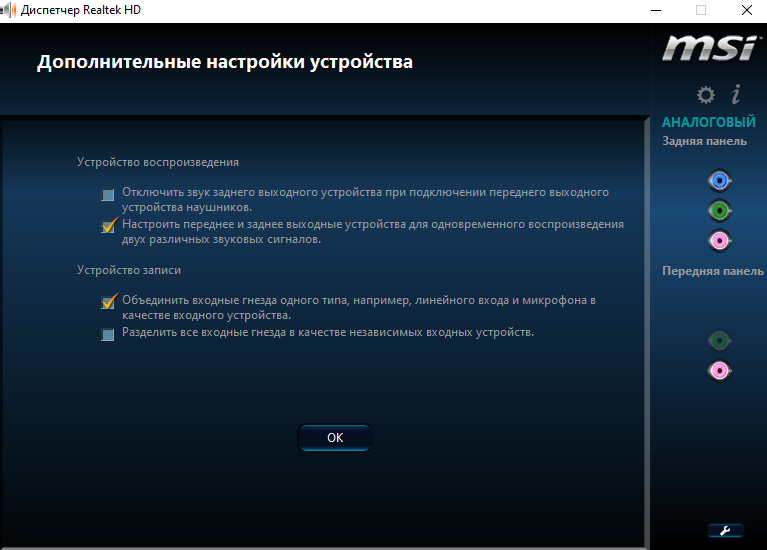Screen dimensions: 767x550
Task: Click the Realtek speaker icon in title bar
Action: [x=8, y=10]
